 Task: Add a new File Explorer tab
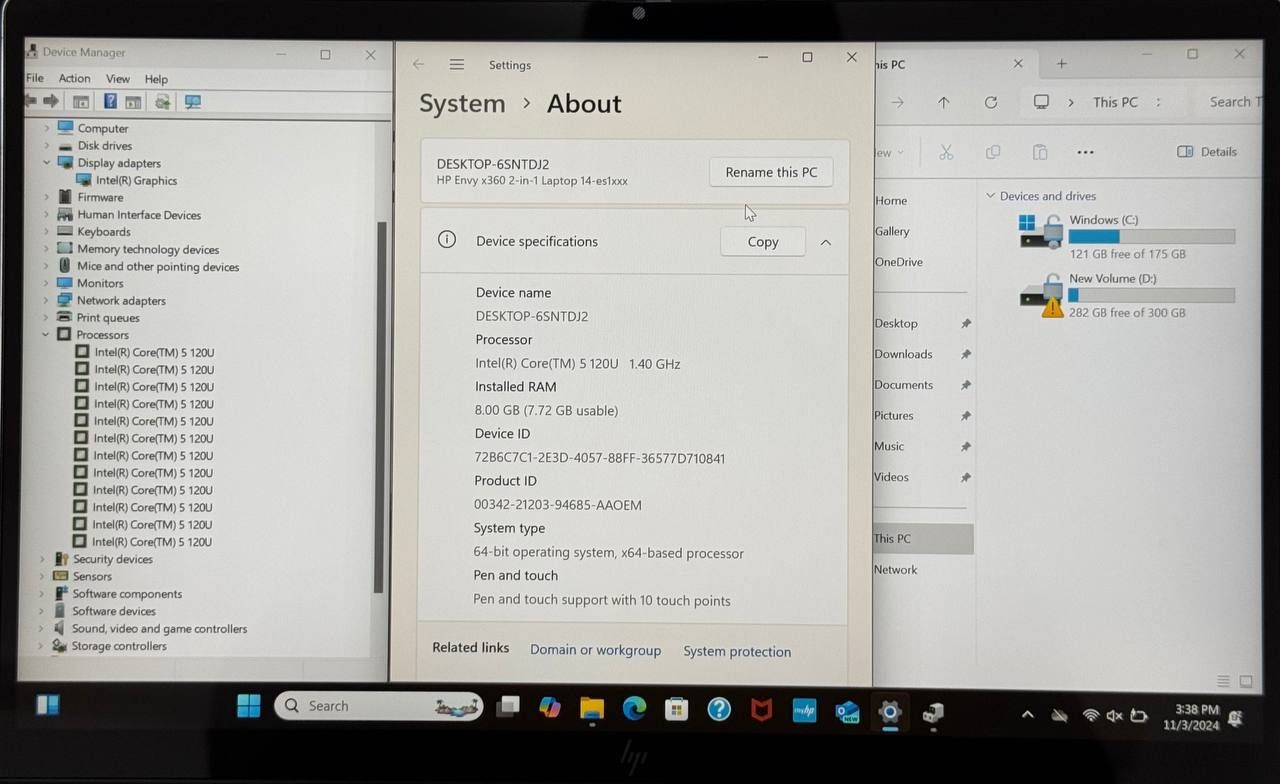coord(1062,64)
